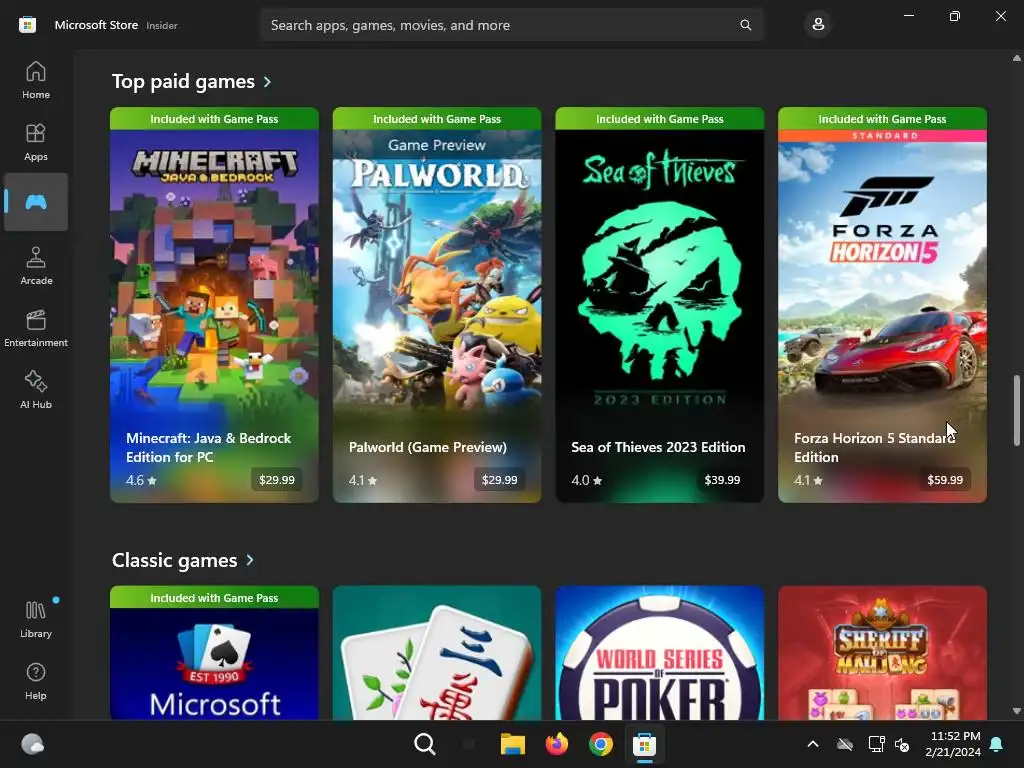Open Entertainment section in sidebar
1024x768 pixels.
click(x=36, y=328)
